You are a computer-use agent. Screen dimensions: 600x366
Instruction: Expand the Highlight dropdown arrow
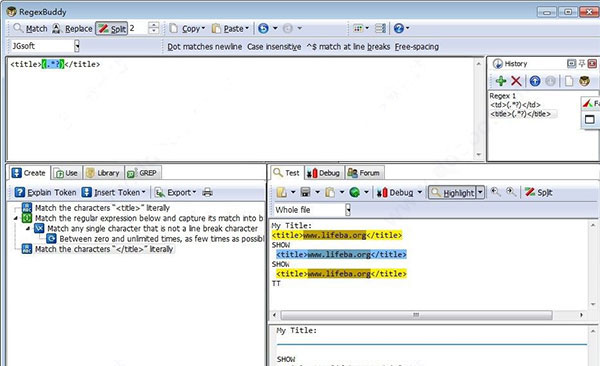click(480, 192)
